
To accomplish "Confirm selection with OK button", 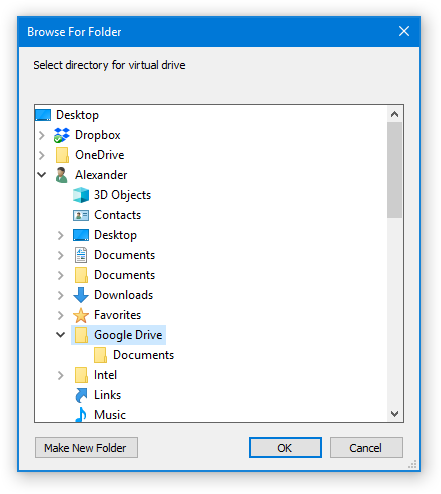I will coord(285,448).
